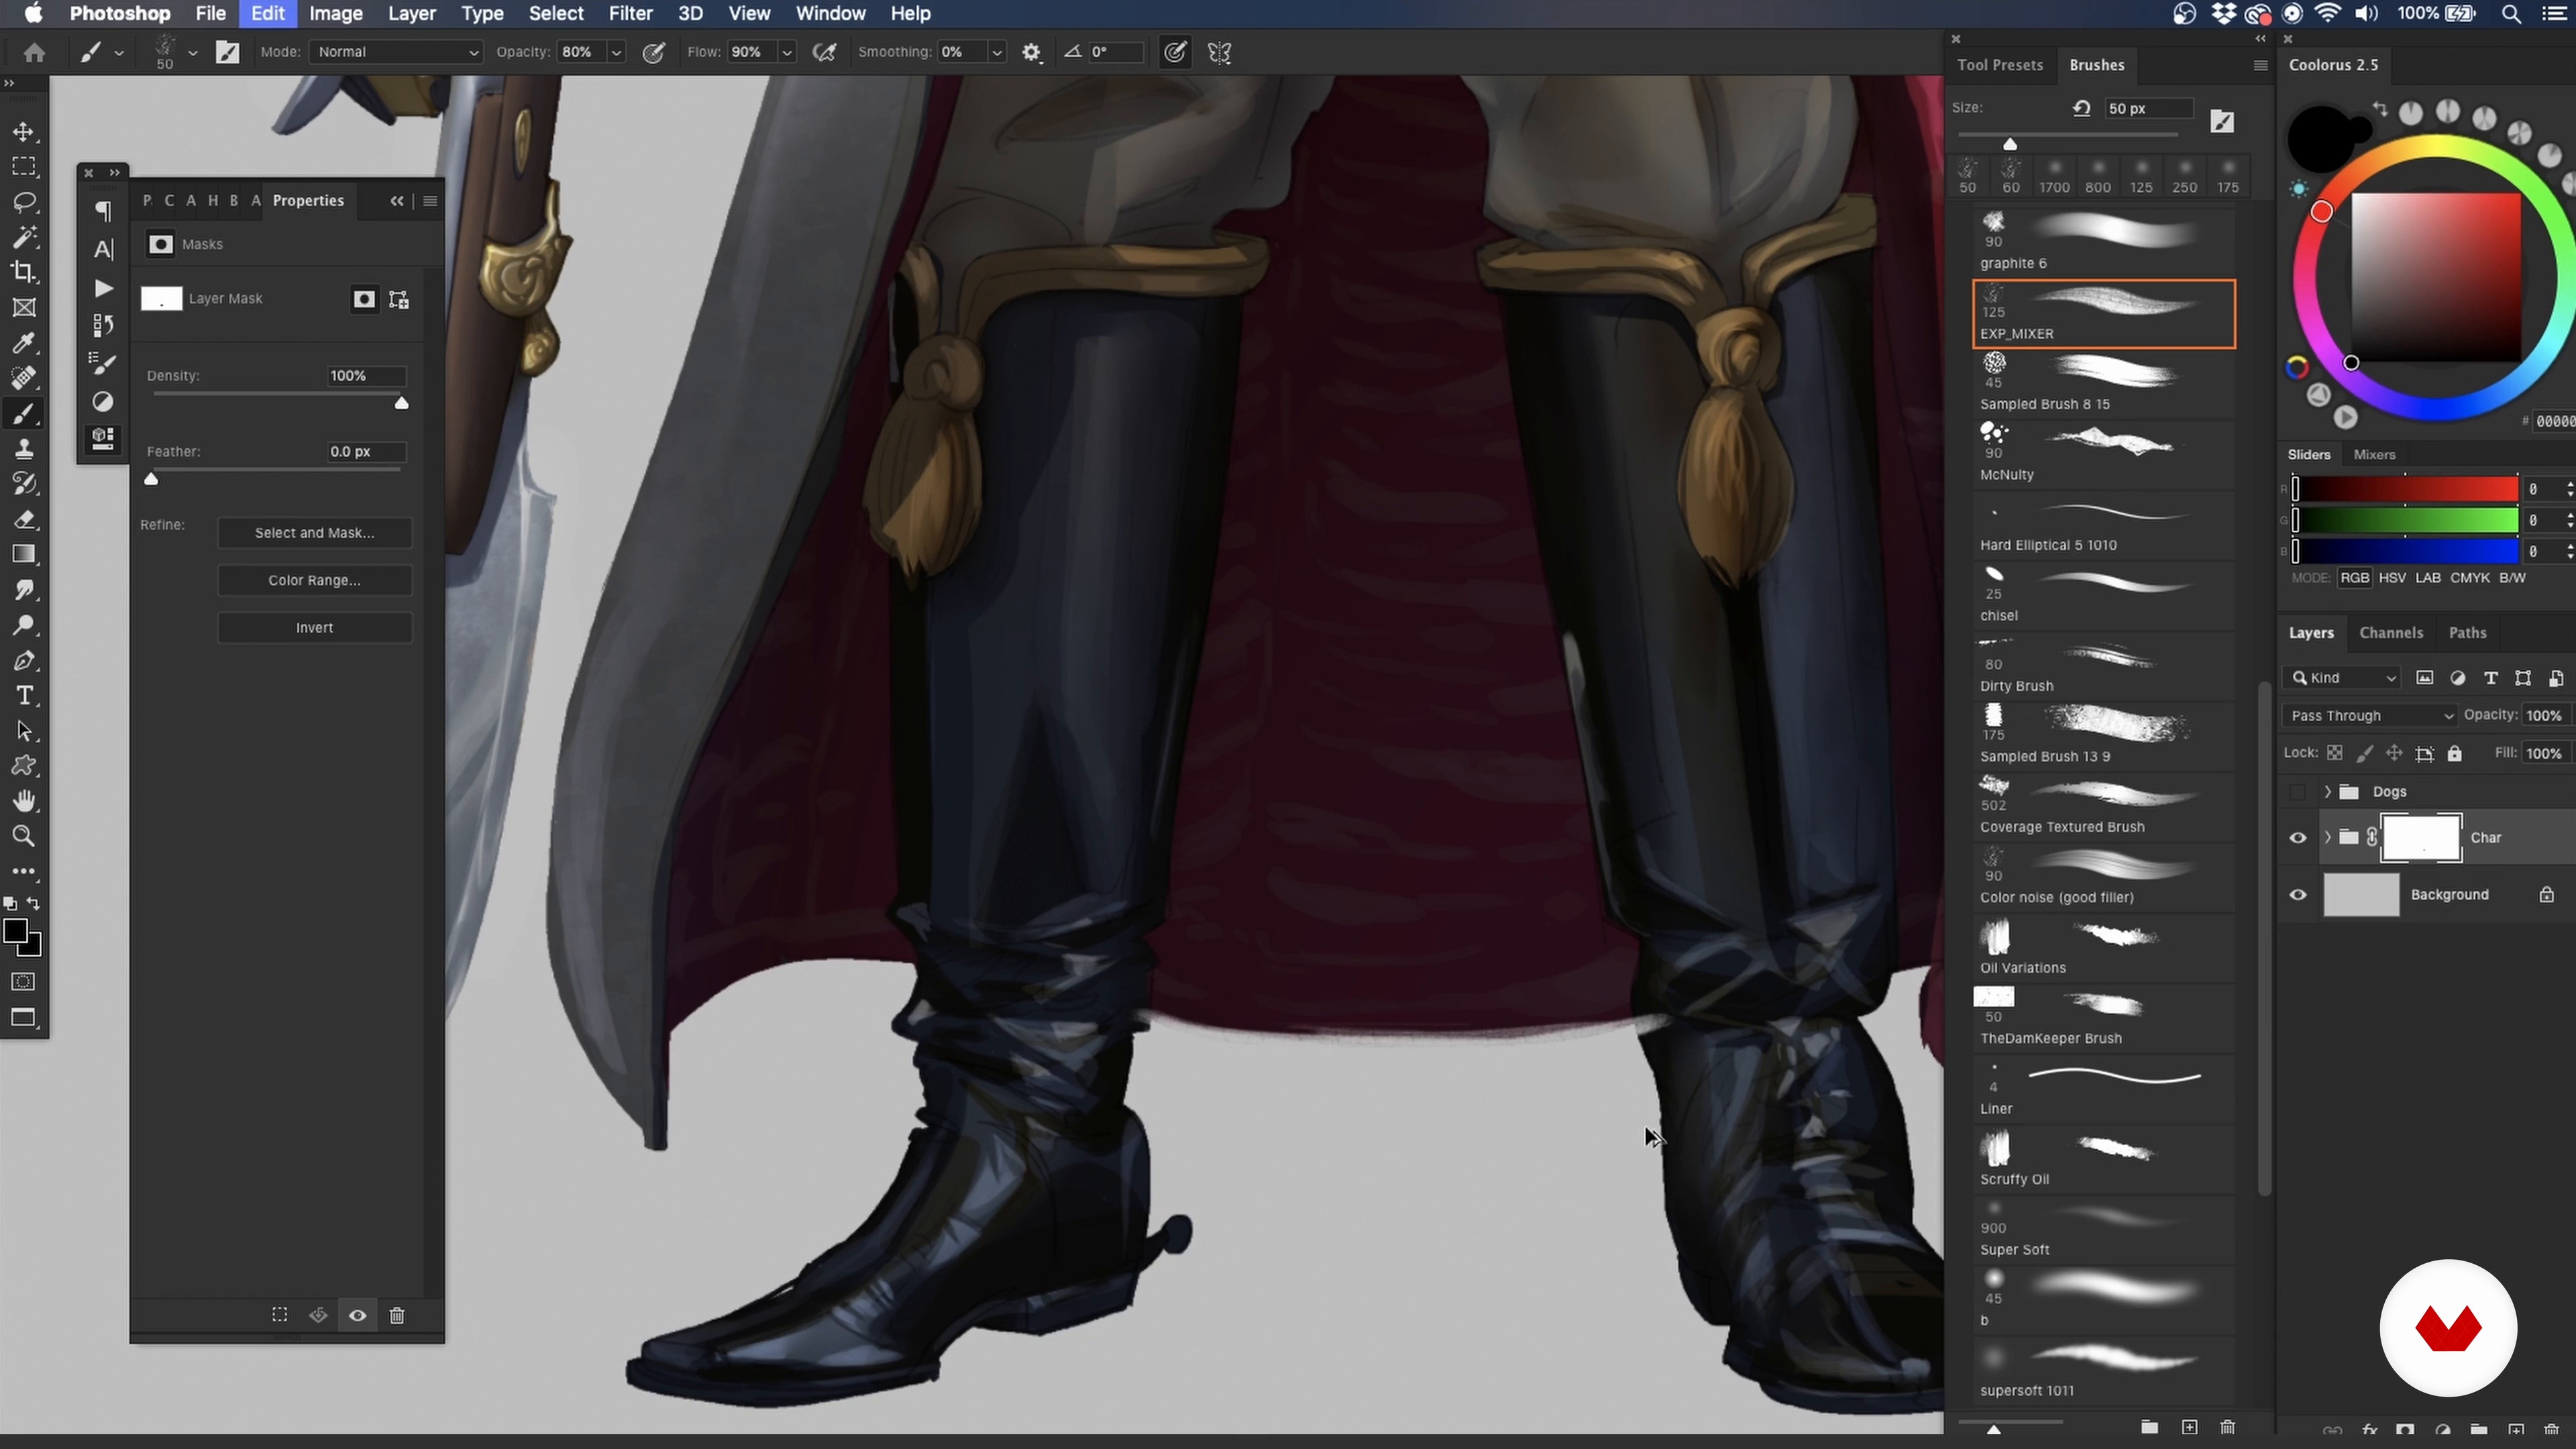This screenshot has width=2576, height=1449.
Task: Toggle mask visibility eye in Properties
Action: click(x=357, y=1315)
